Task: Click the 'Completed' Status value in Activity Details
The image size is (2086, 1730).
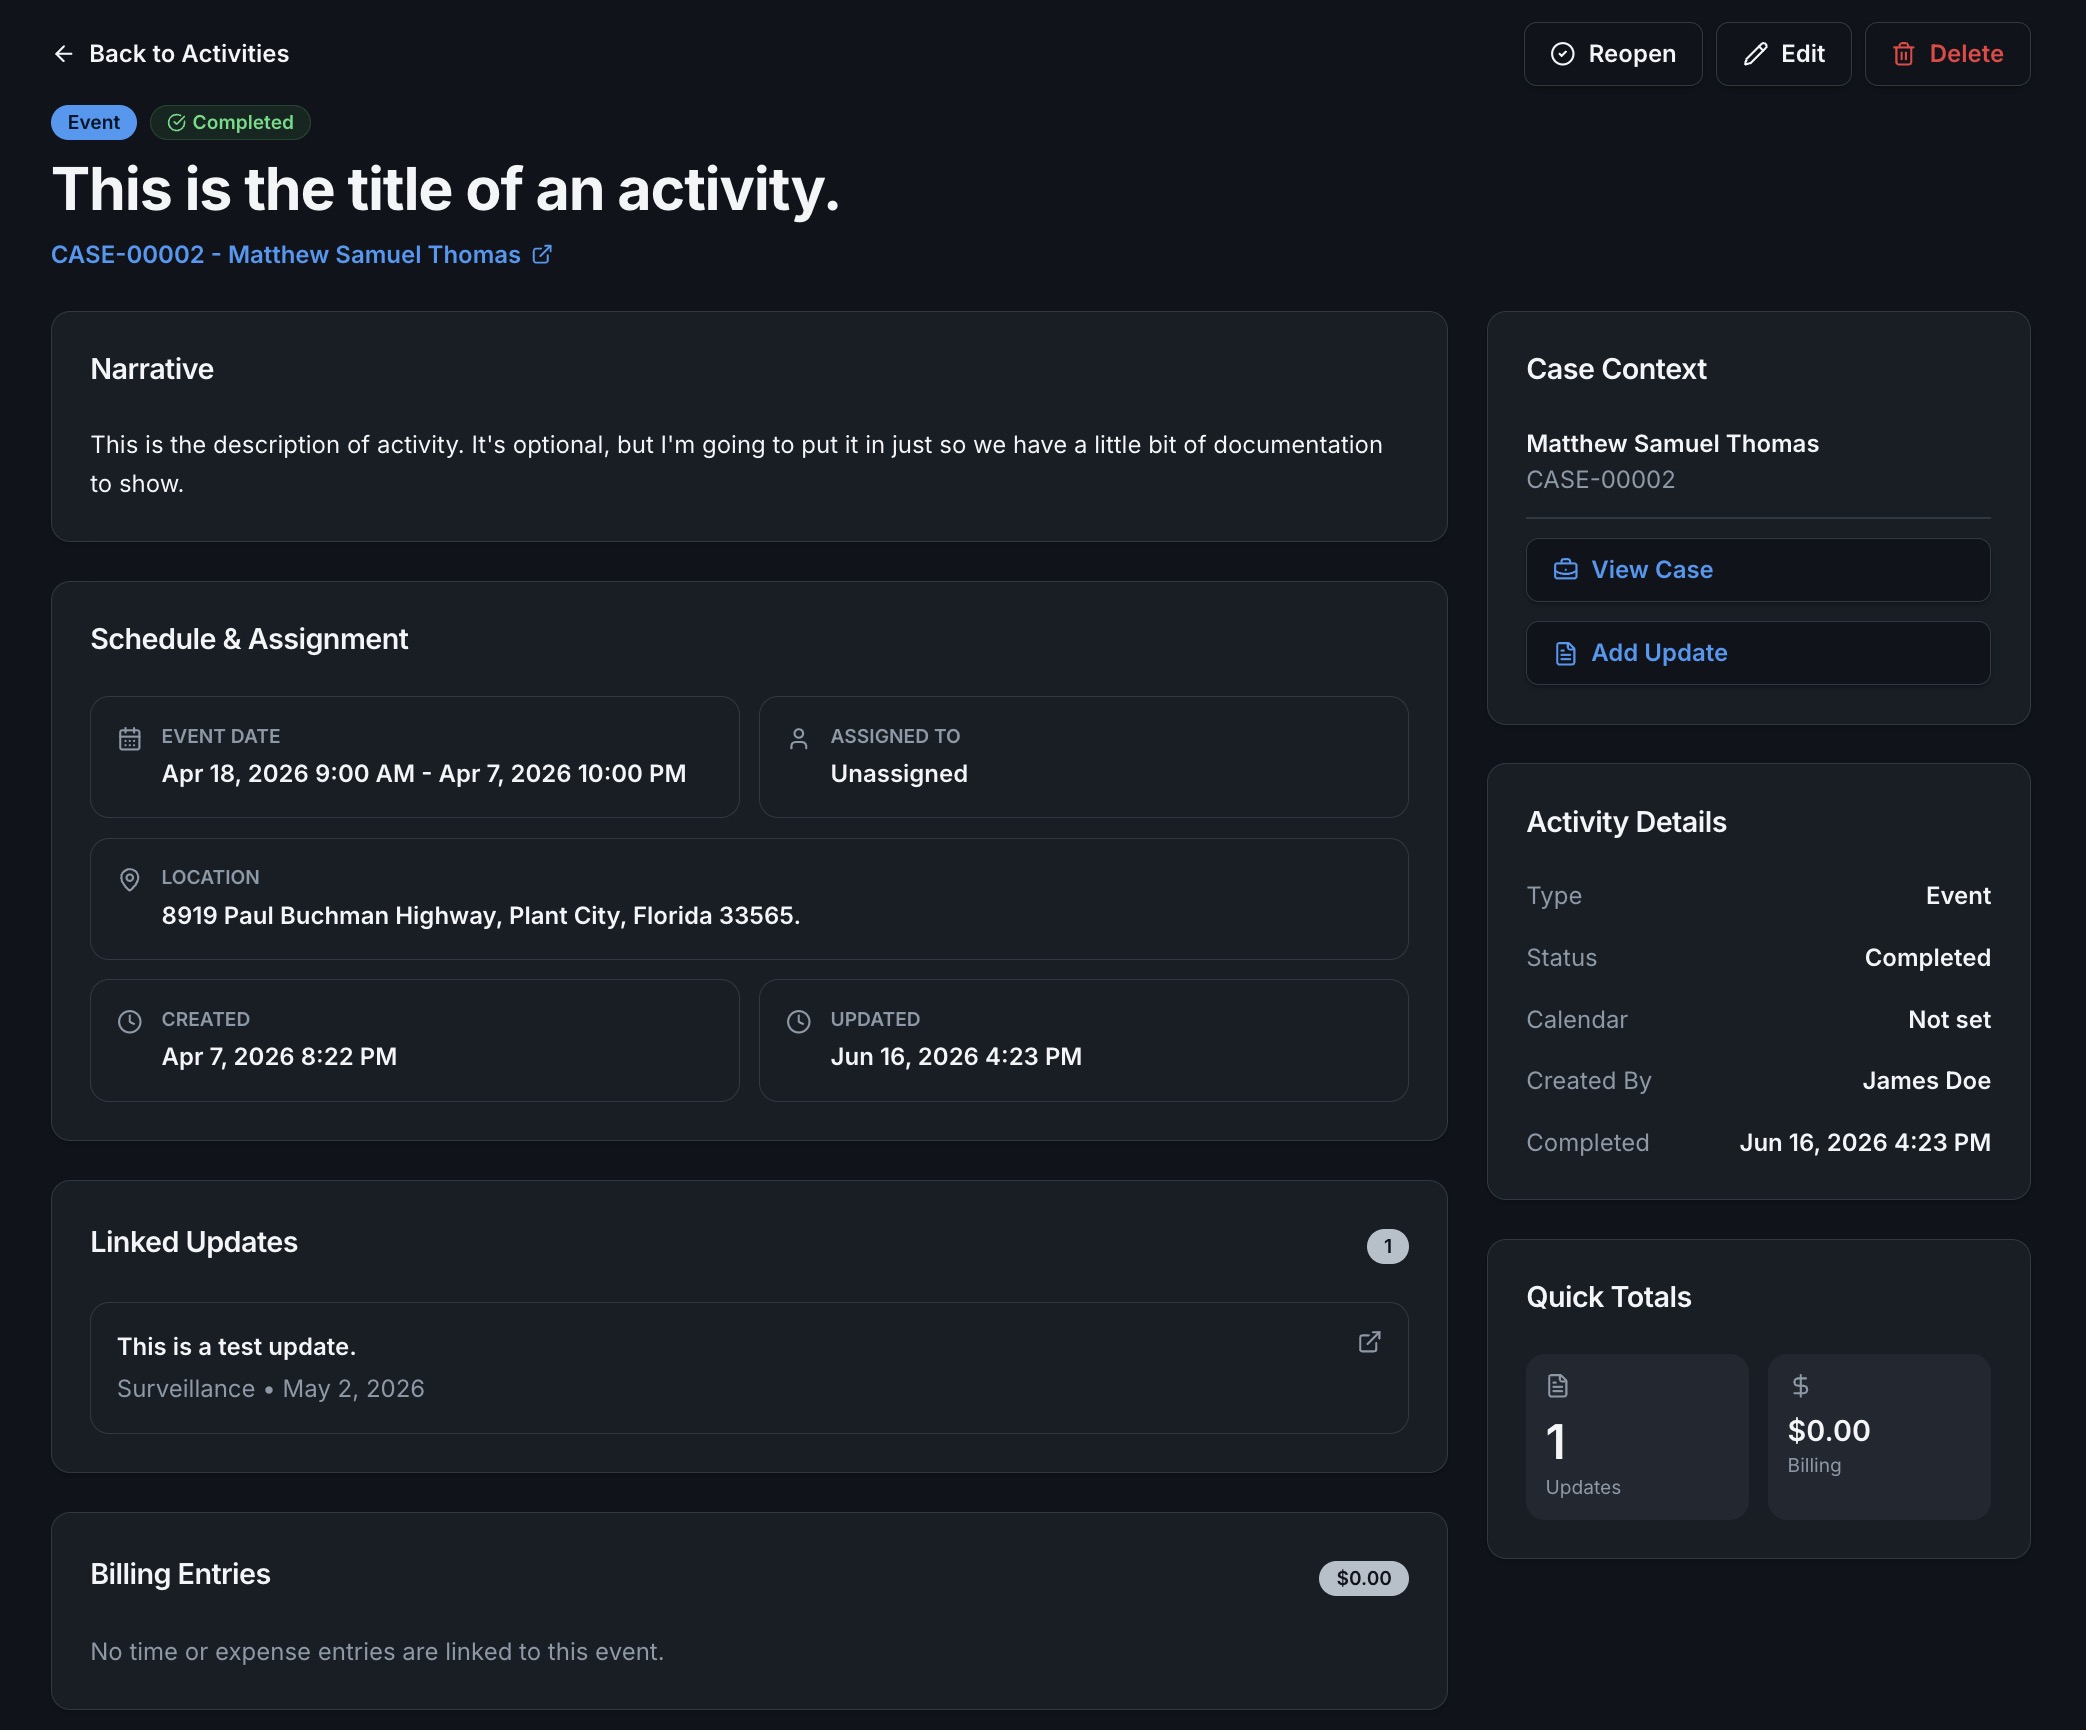Action: pos(1927,958)
